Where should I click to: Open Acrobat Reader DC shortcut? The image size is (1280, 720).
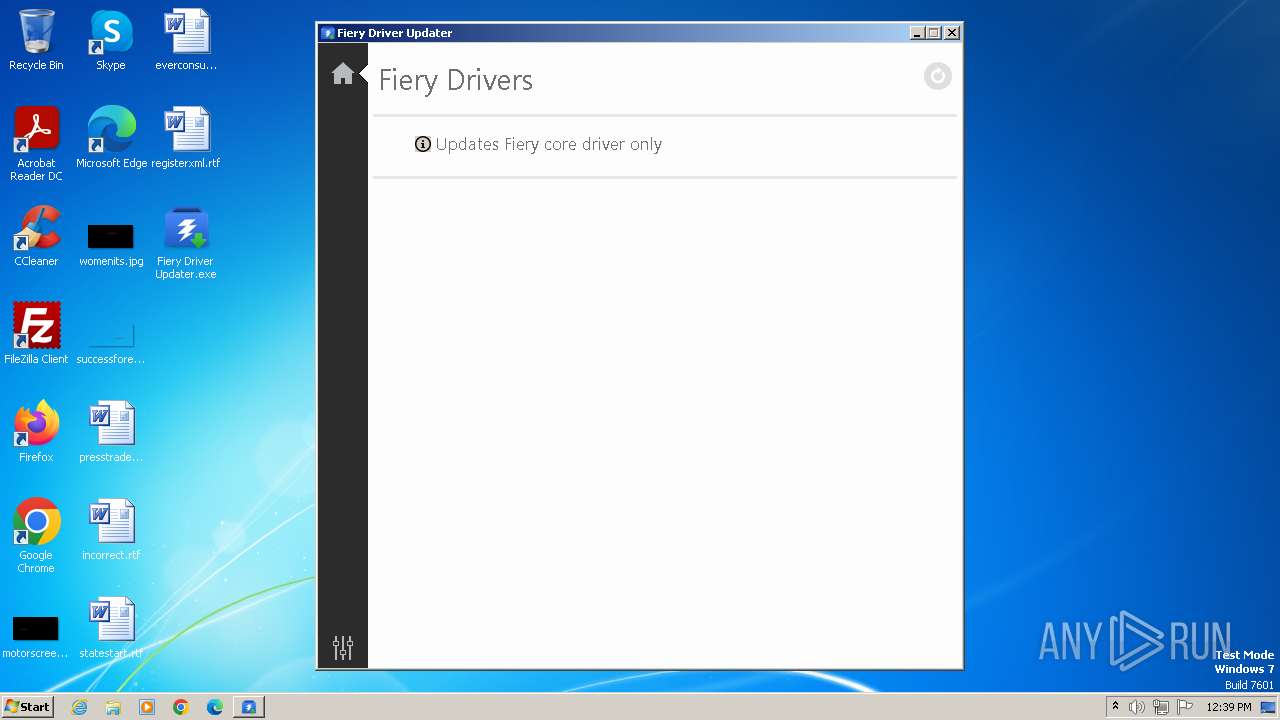(36, 144)
